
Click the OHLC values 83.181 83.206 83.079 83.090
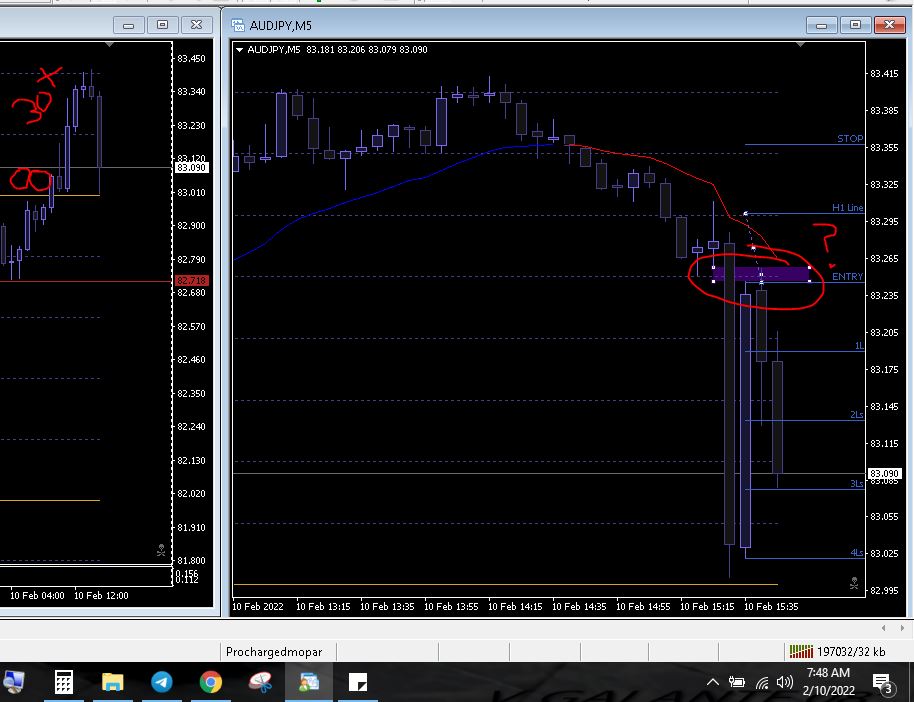point(367,50)
